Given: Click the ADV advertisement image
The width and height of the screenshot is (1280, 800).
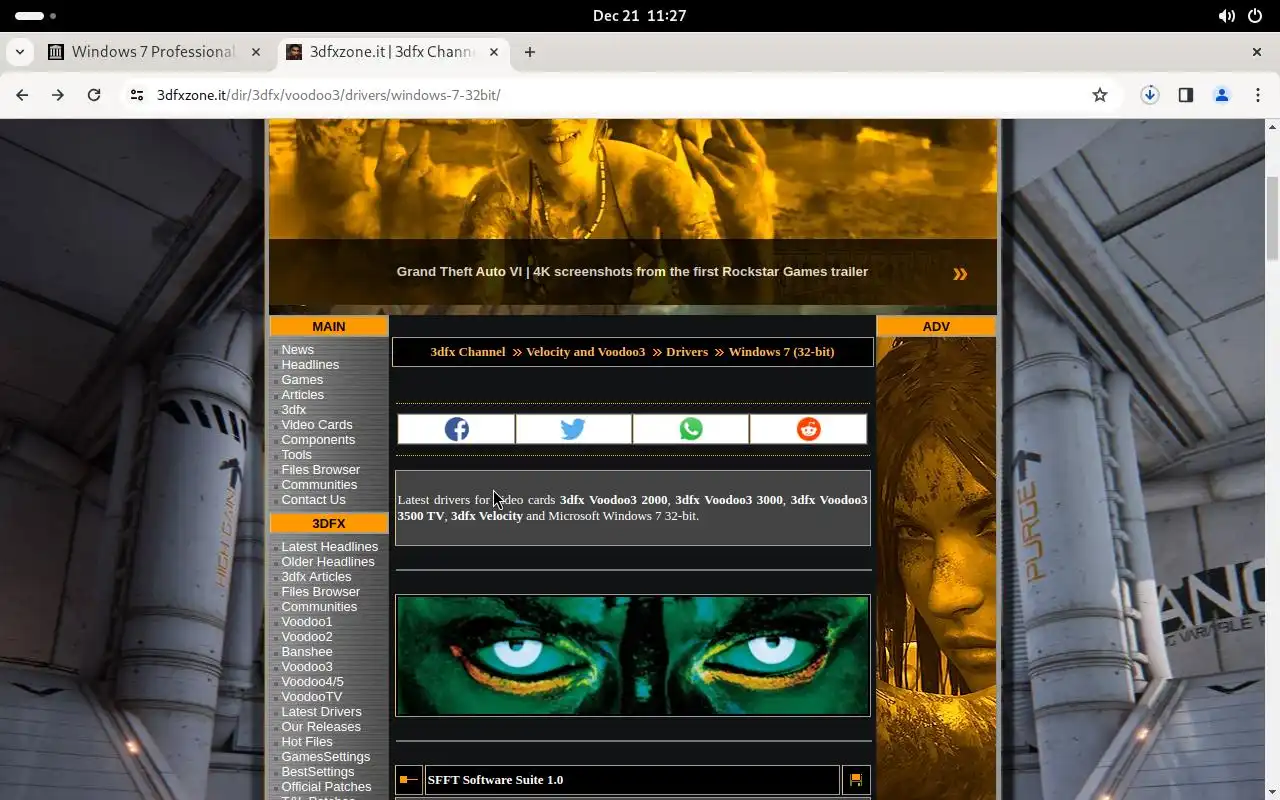Looking at the screenshot, I should pyautogui.click(x=936, y=568).
